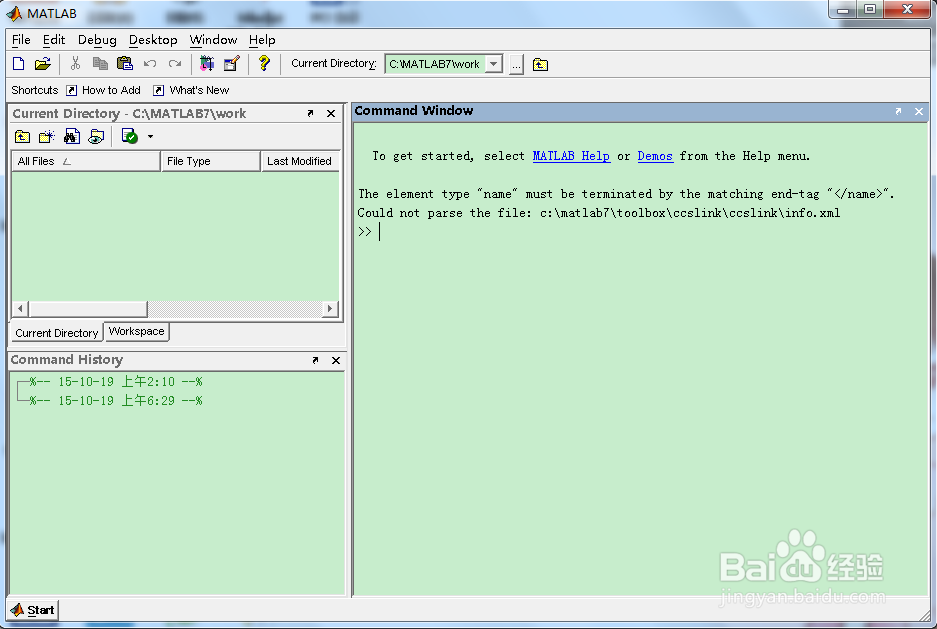
Task: Open the Help menu
Action: pos(262,40)
